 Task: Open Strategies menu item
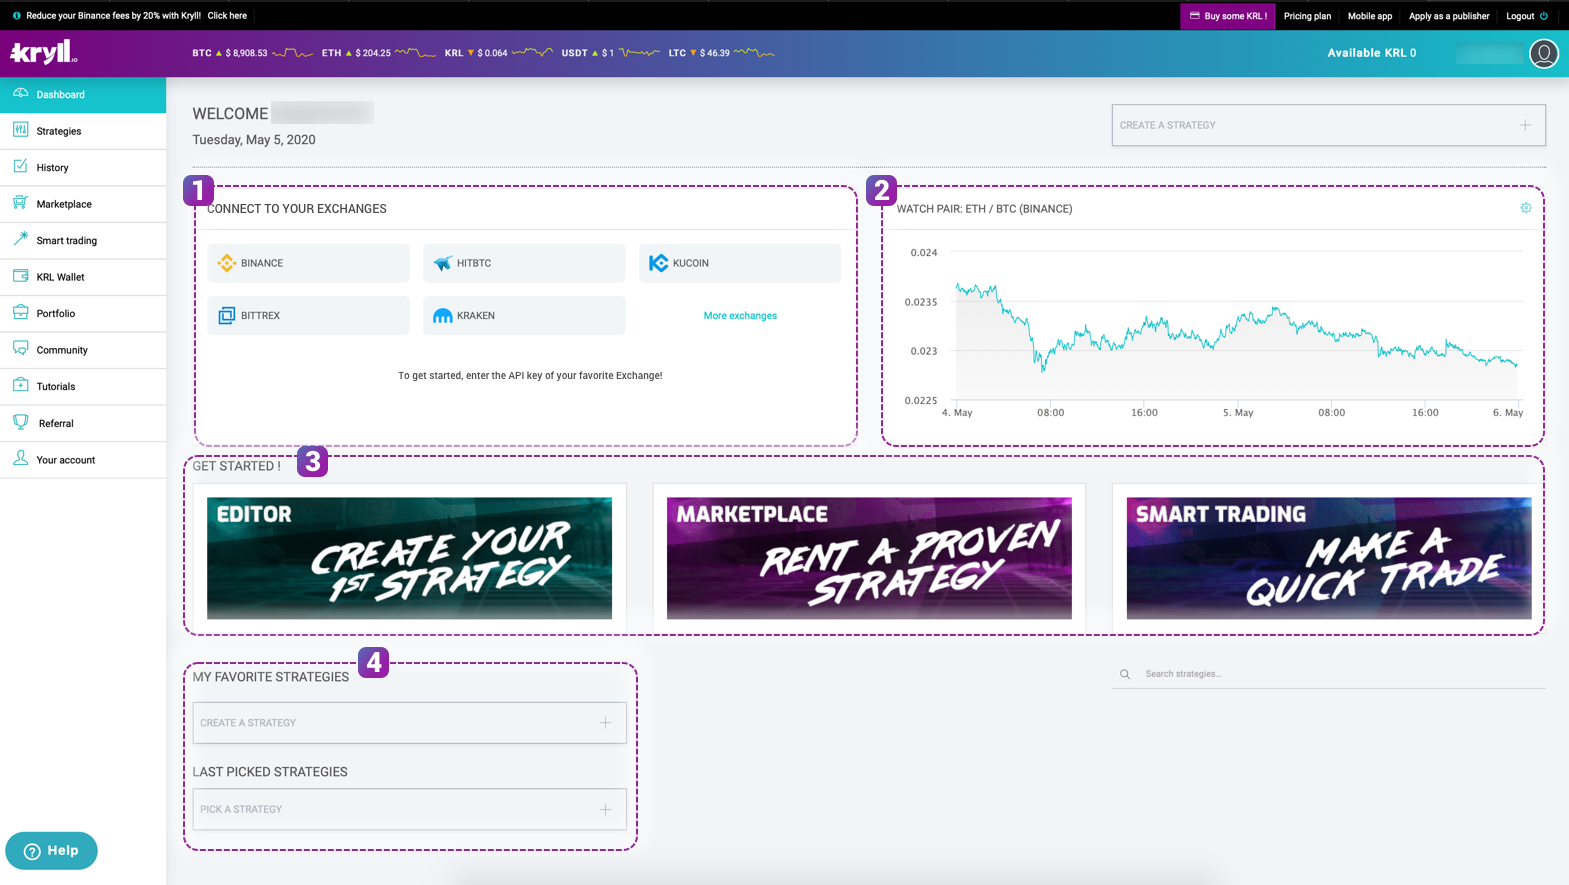(83, 131)
